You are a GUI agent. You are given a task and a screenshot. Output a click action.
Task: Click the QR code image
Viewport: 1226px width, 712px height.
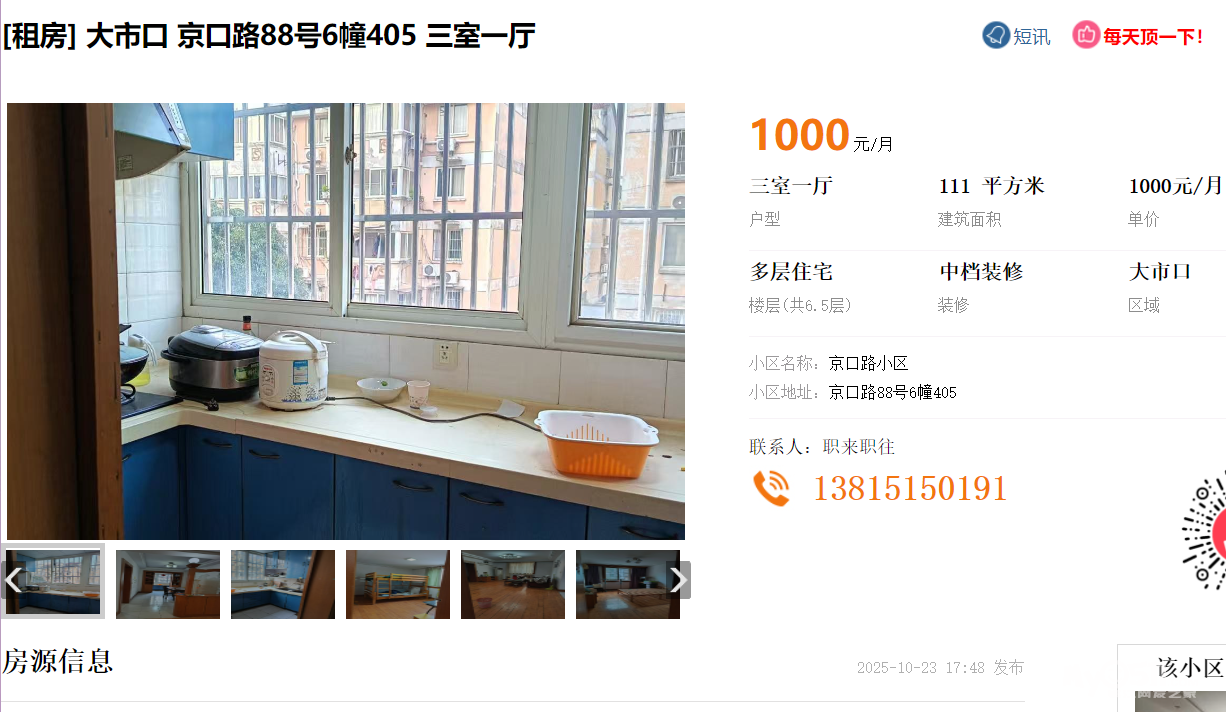[x=1204, y=535]
